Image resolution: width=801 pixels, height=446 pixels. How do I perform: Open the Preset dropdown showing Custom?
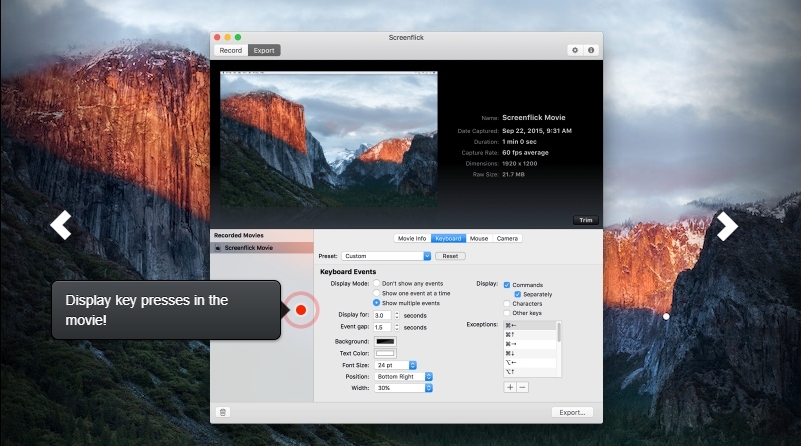click(x=386, y=256)
